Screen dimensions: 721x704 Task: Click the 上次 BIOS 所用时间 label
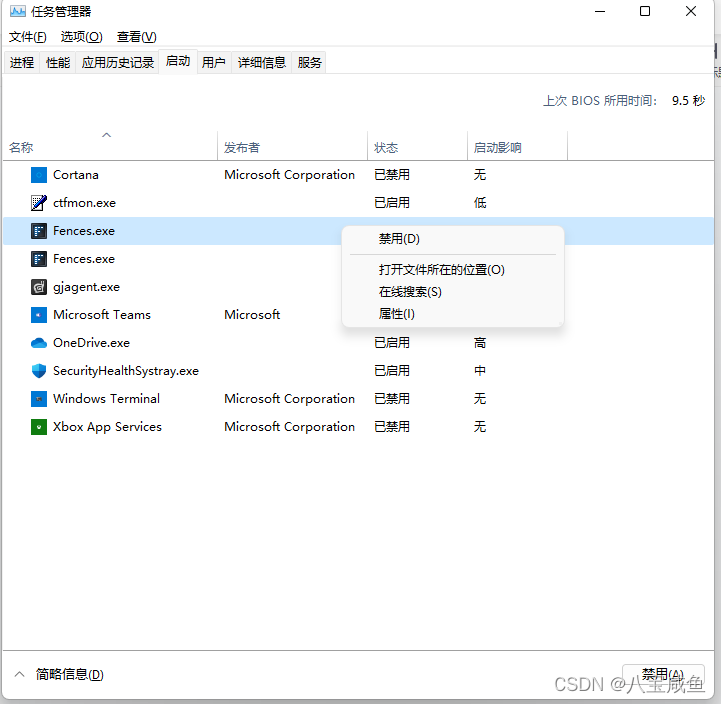pos(600,101)
